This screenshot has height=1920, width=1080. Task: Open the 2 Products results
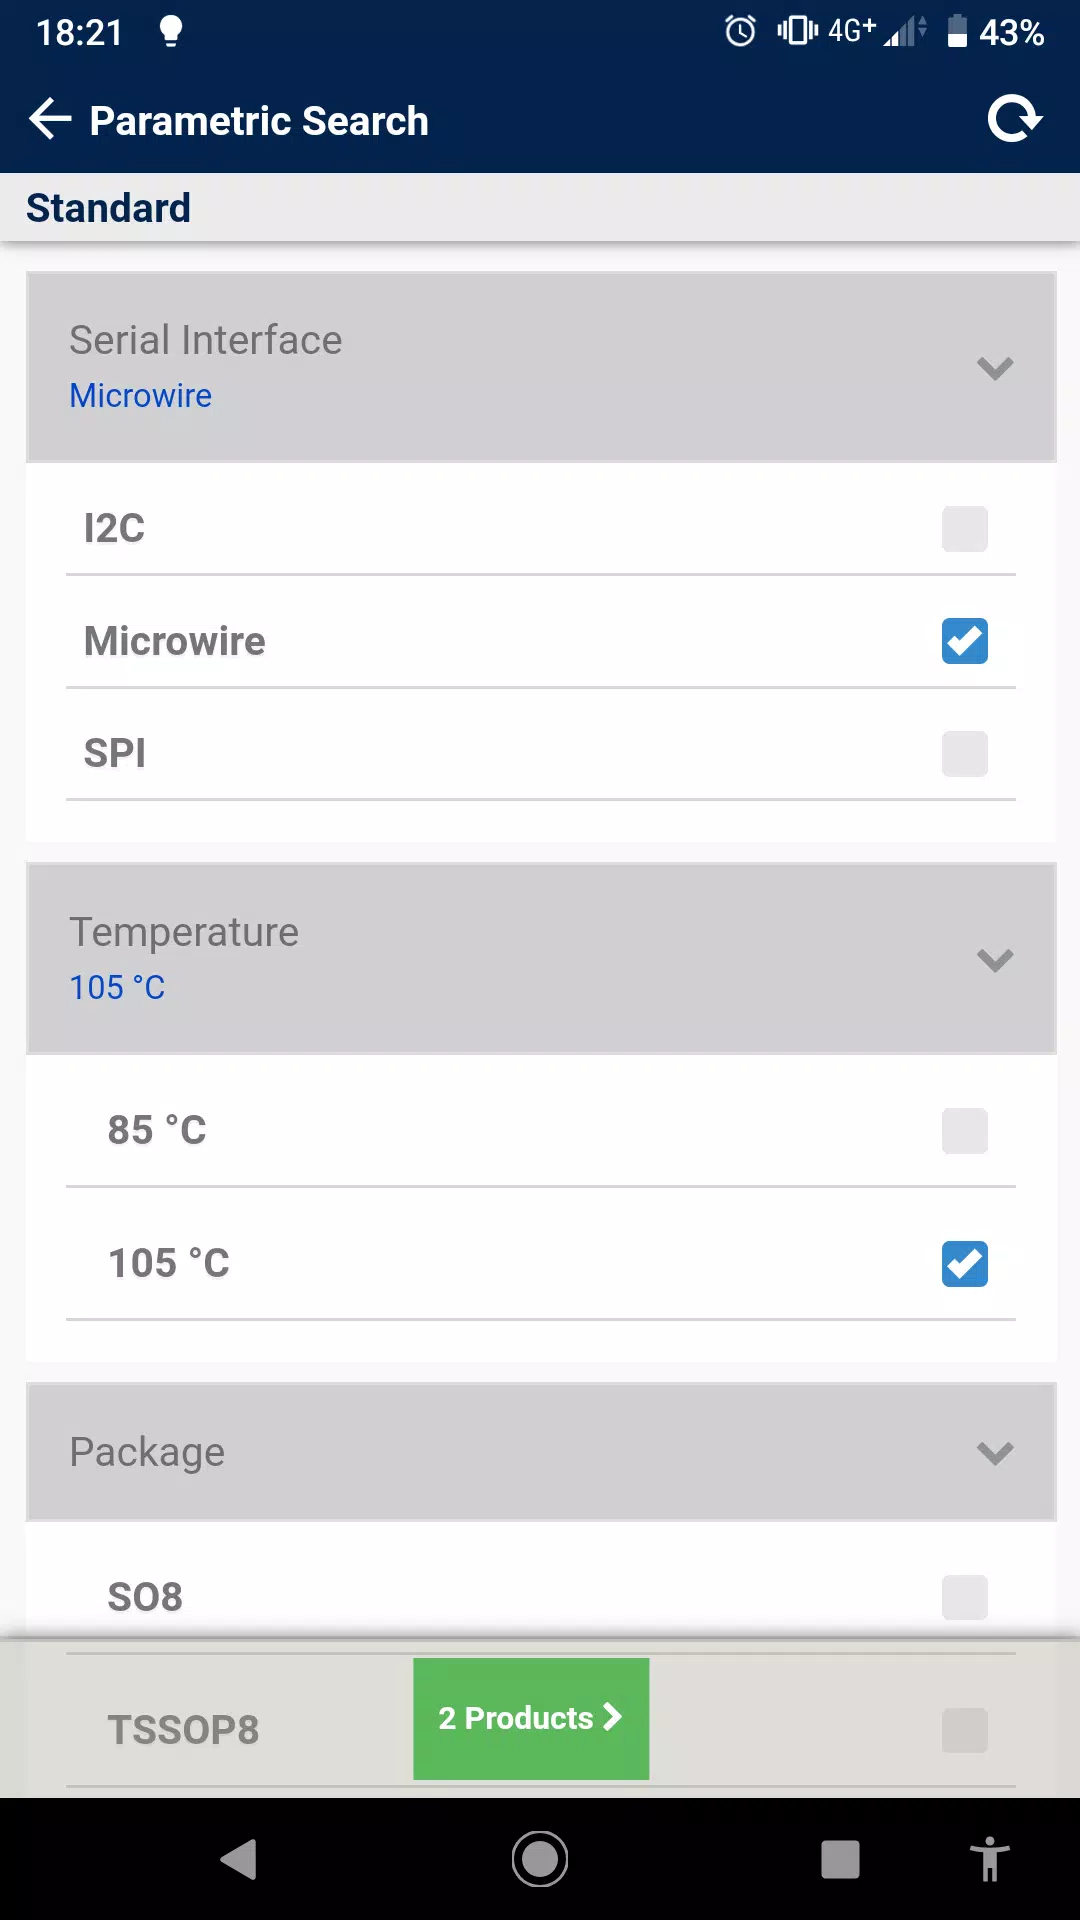(x=531, y=1718)
